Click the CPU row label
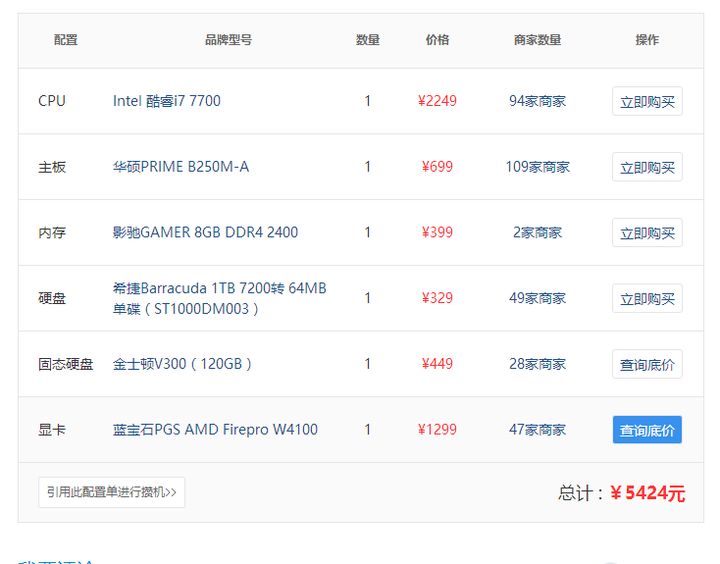The width and height of the screenshot is (720, 564). pyautogui.click(x=52, y=101)
